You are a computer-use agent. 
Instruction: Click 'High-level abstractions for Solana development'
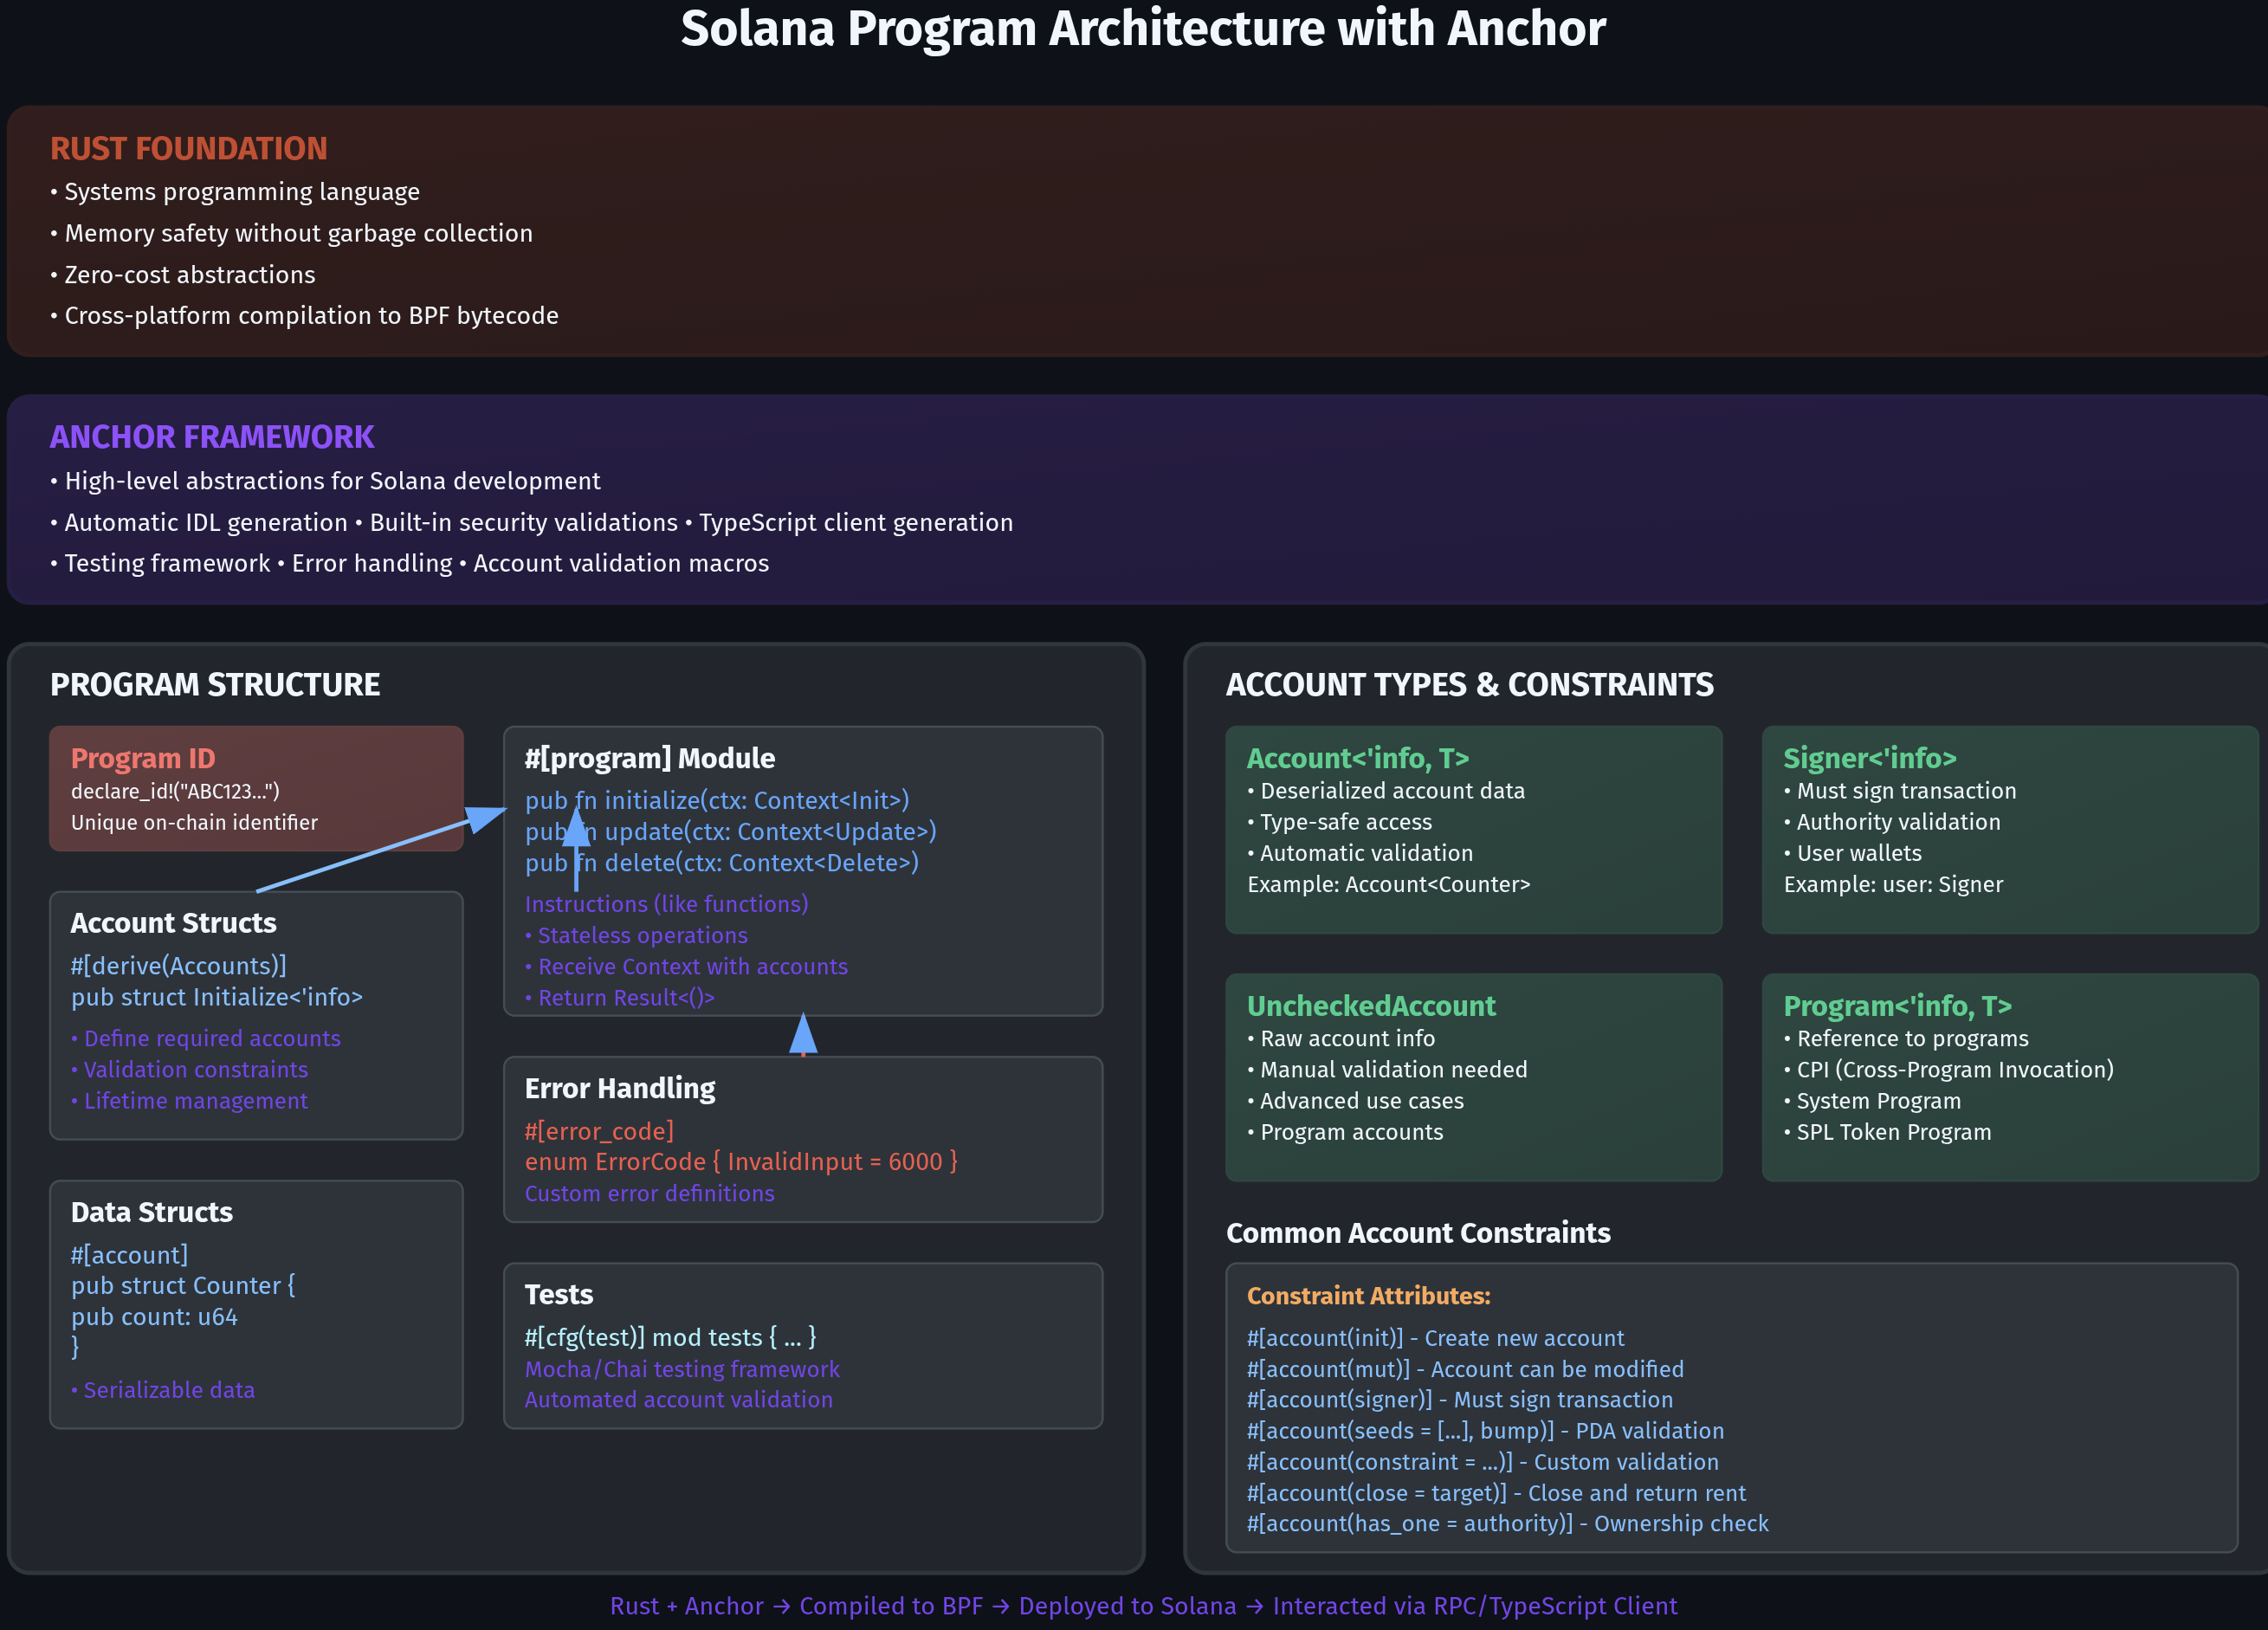[325, 481]
